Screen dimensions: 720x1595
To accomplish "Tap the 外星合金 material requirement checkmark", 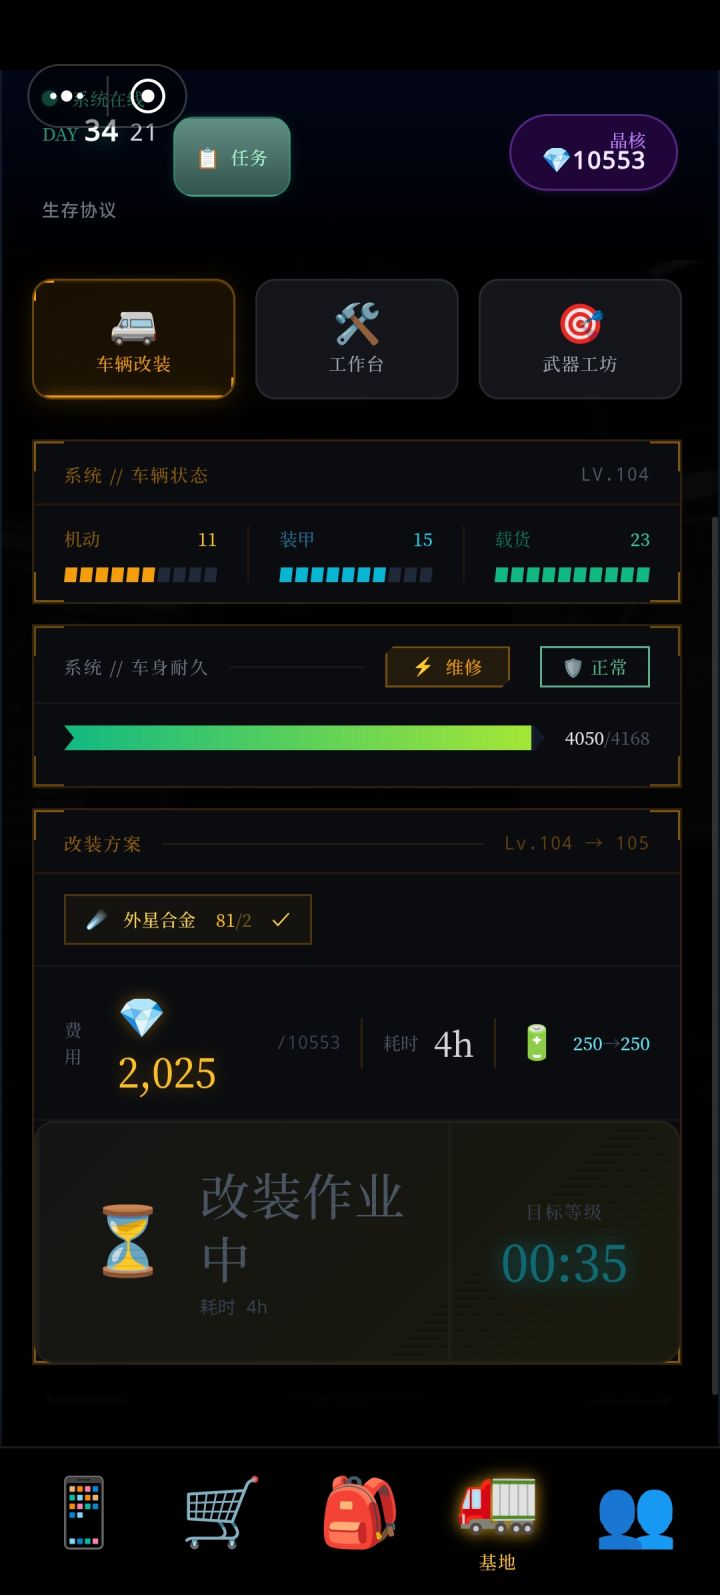I will click(x=281, y=920).
